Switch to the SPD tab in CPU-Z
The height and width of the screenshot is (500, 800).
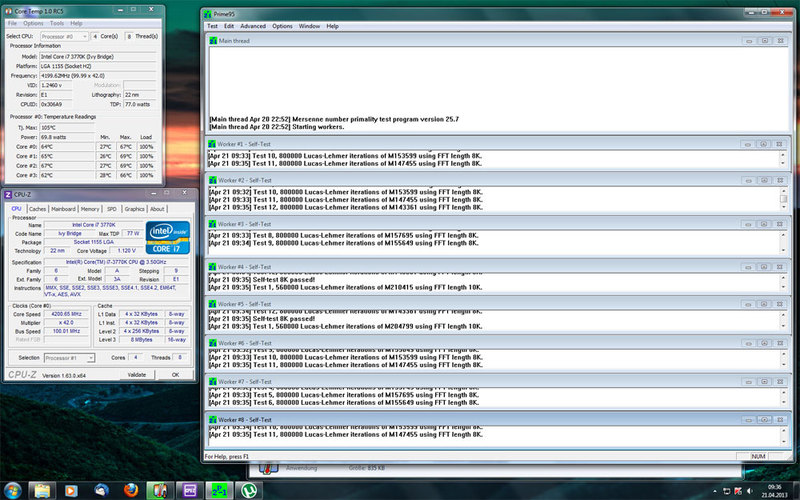[x=112, y=209]
